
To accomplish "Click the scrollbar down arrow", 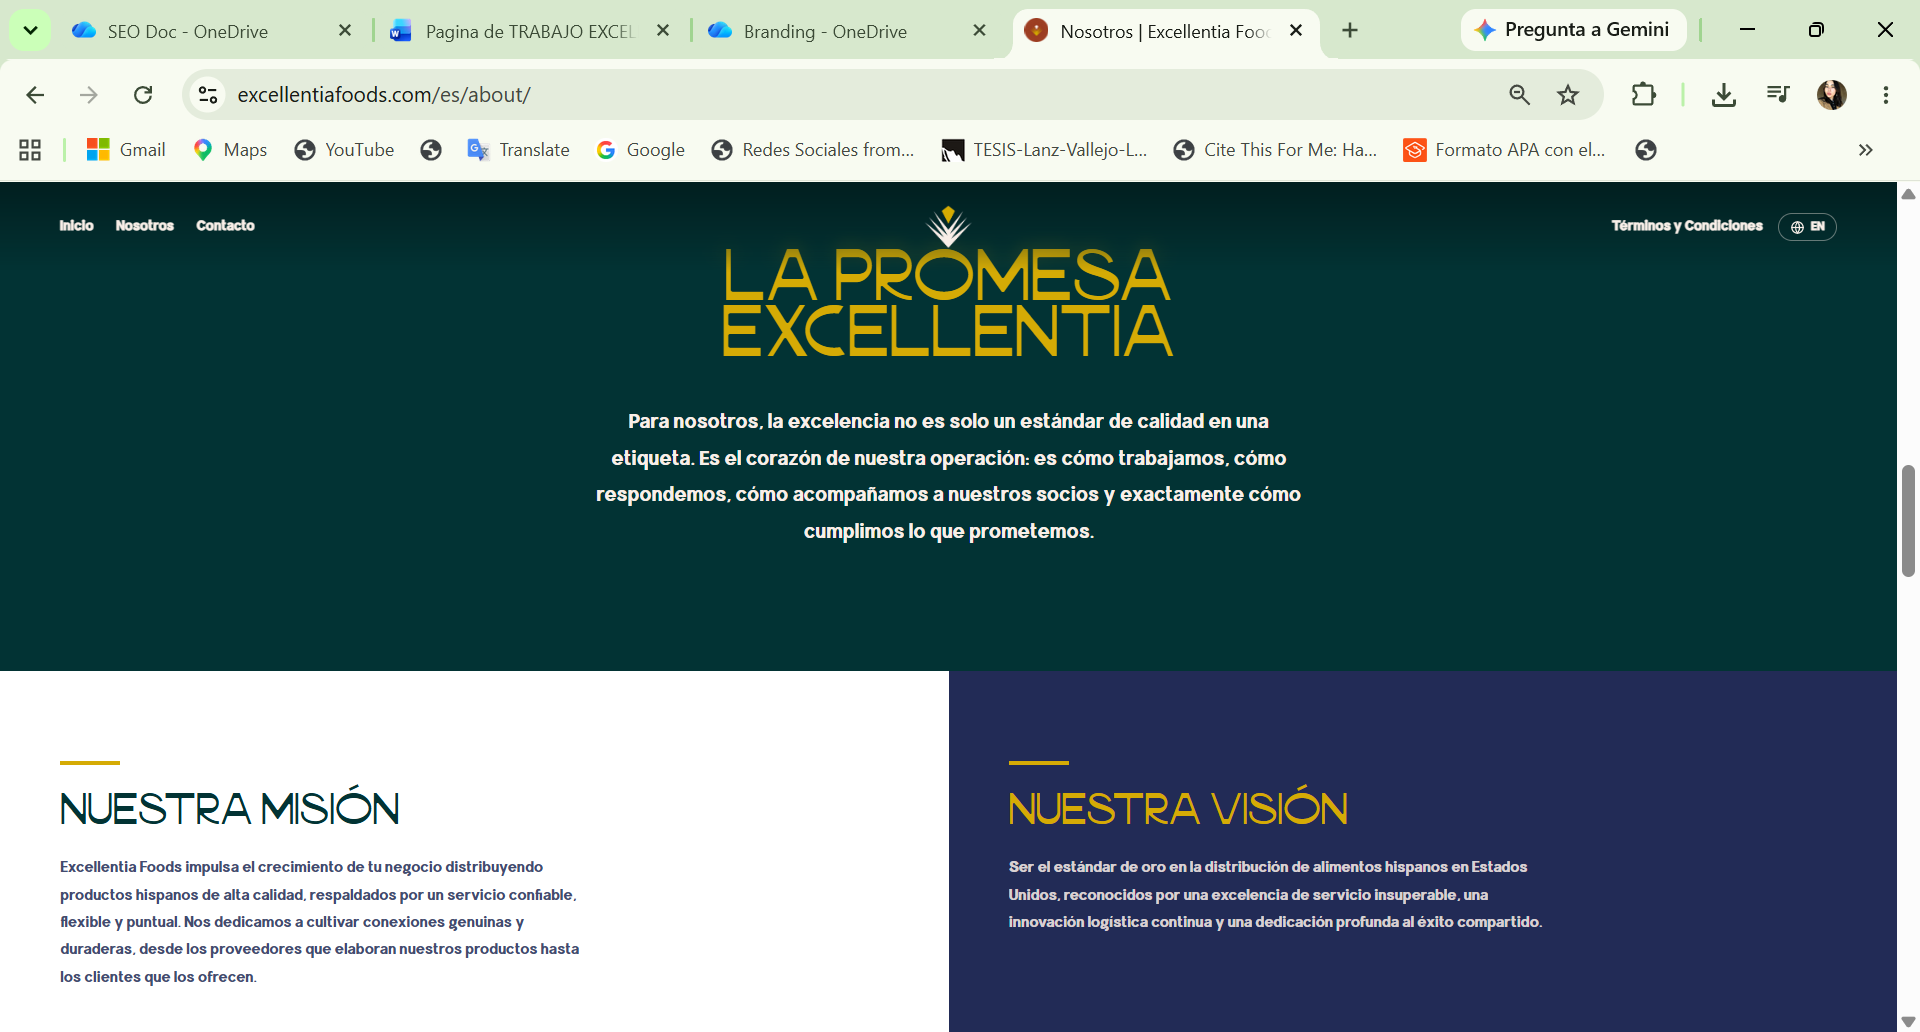I will coord(1908,1021).
